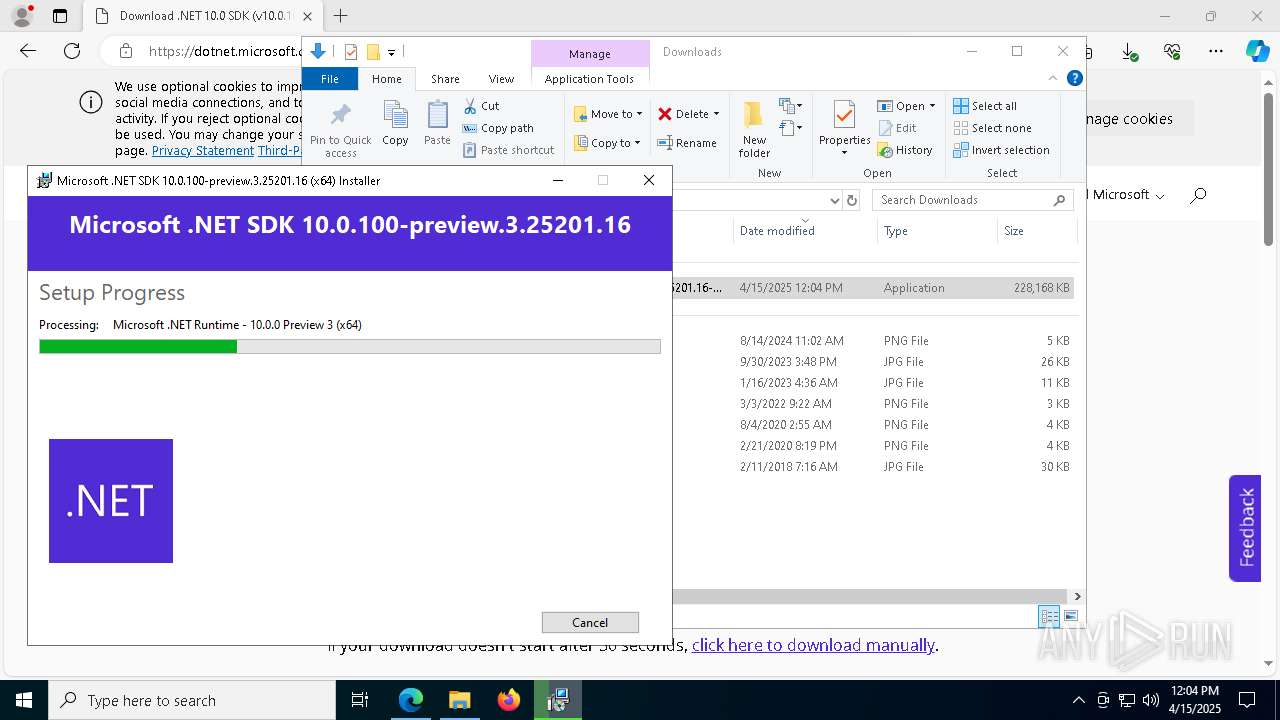The width and height of the screenshot is (1280, 720).
Task: Switch to the Home ribbon tab
Action: coord(386,79)
